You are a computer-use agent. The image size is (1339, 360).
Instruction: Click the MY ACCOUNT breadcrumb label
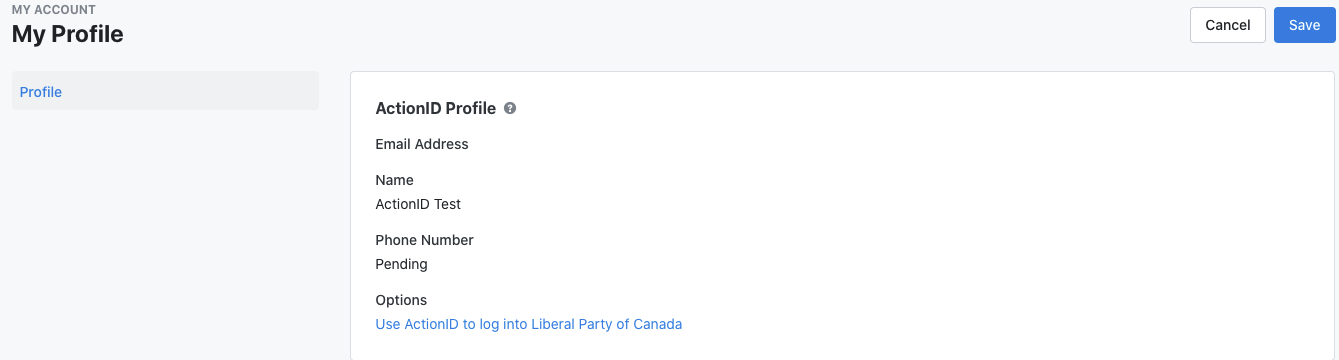tap(54, 10)
